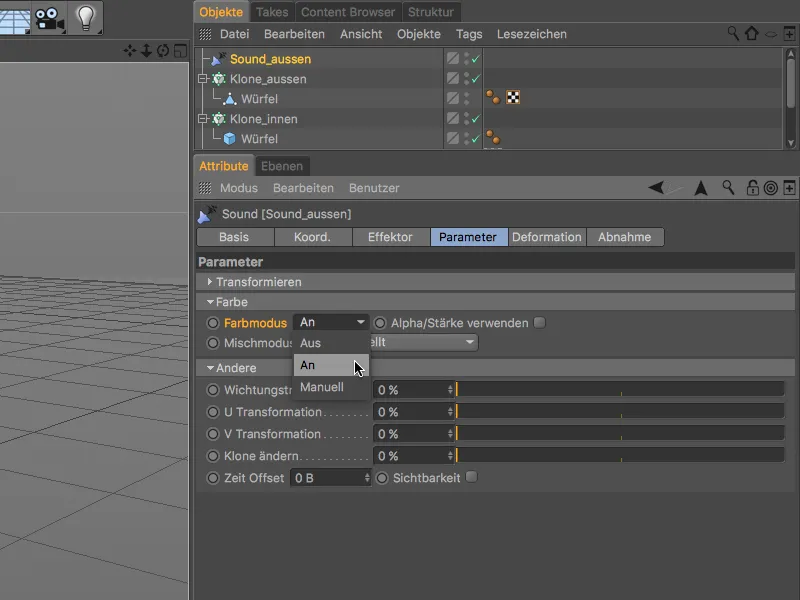
Task: Click the U Transformation keyframe circle
Action: tap(213, 412)
